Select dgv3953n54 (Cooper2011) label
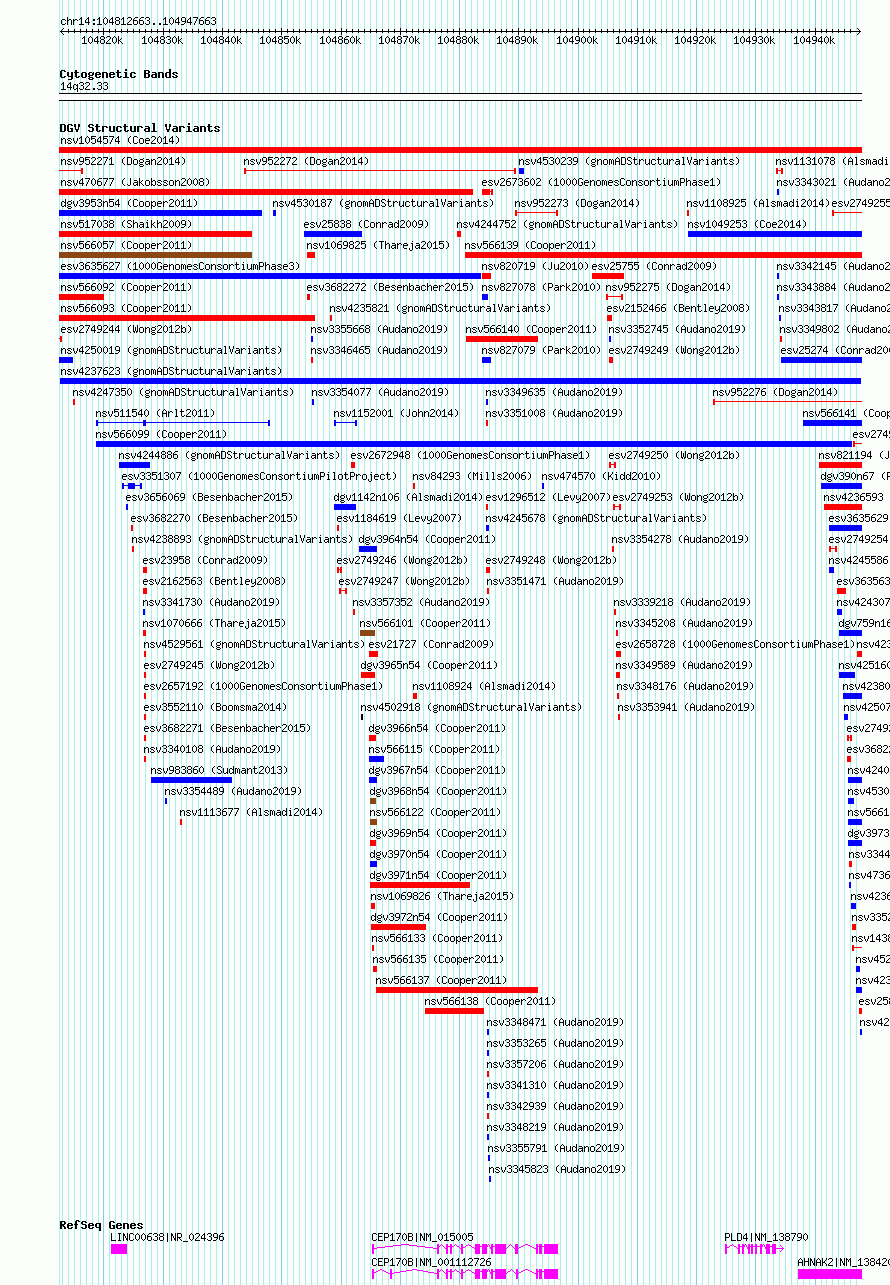The height and width of the screenshot is (1285, 890). [x=129, y=203]
